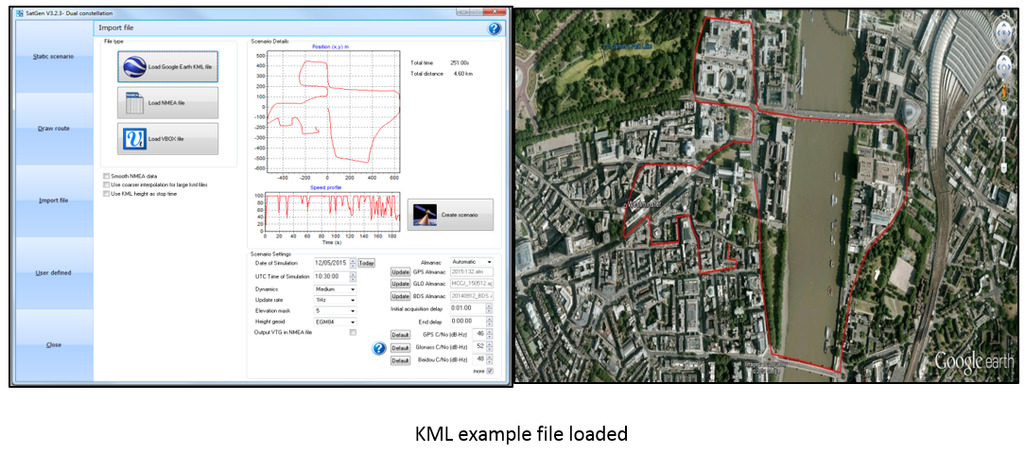Zoom in with Google Earth plus button
The image size is (1025, 454).
1003,110
